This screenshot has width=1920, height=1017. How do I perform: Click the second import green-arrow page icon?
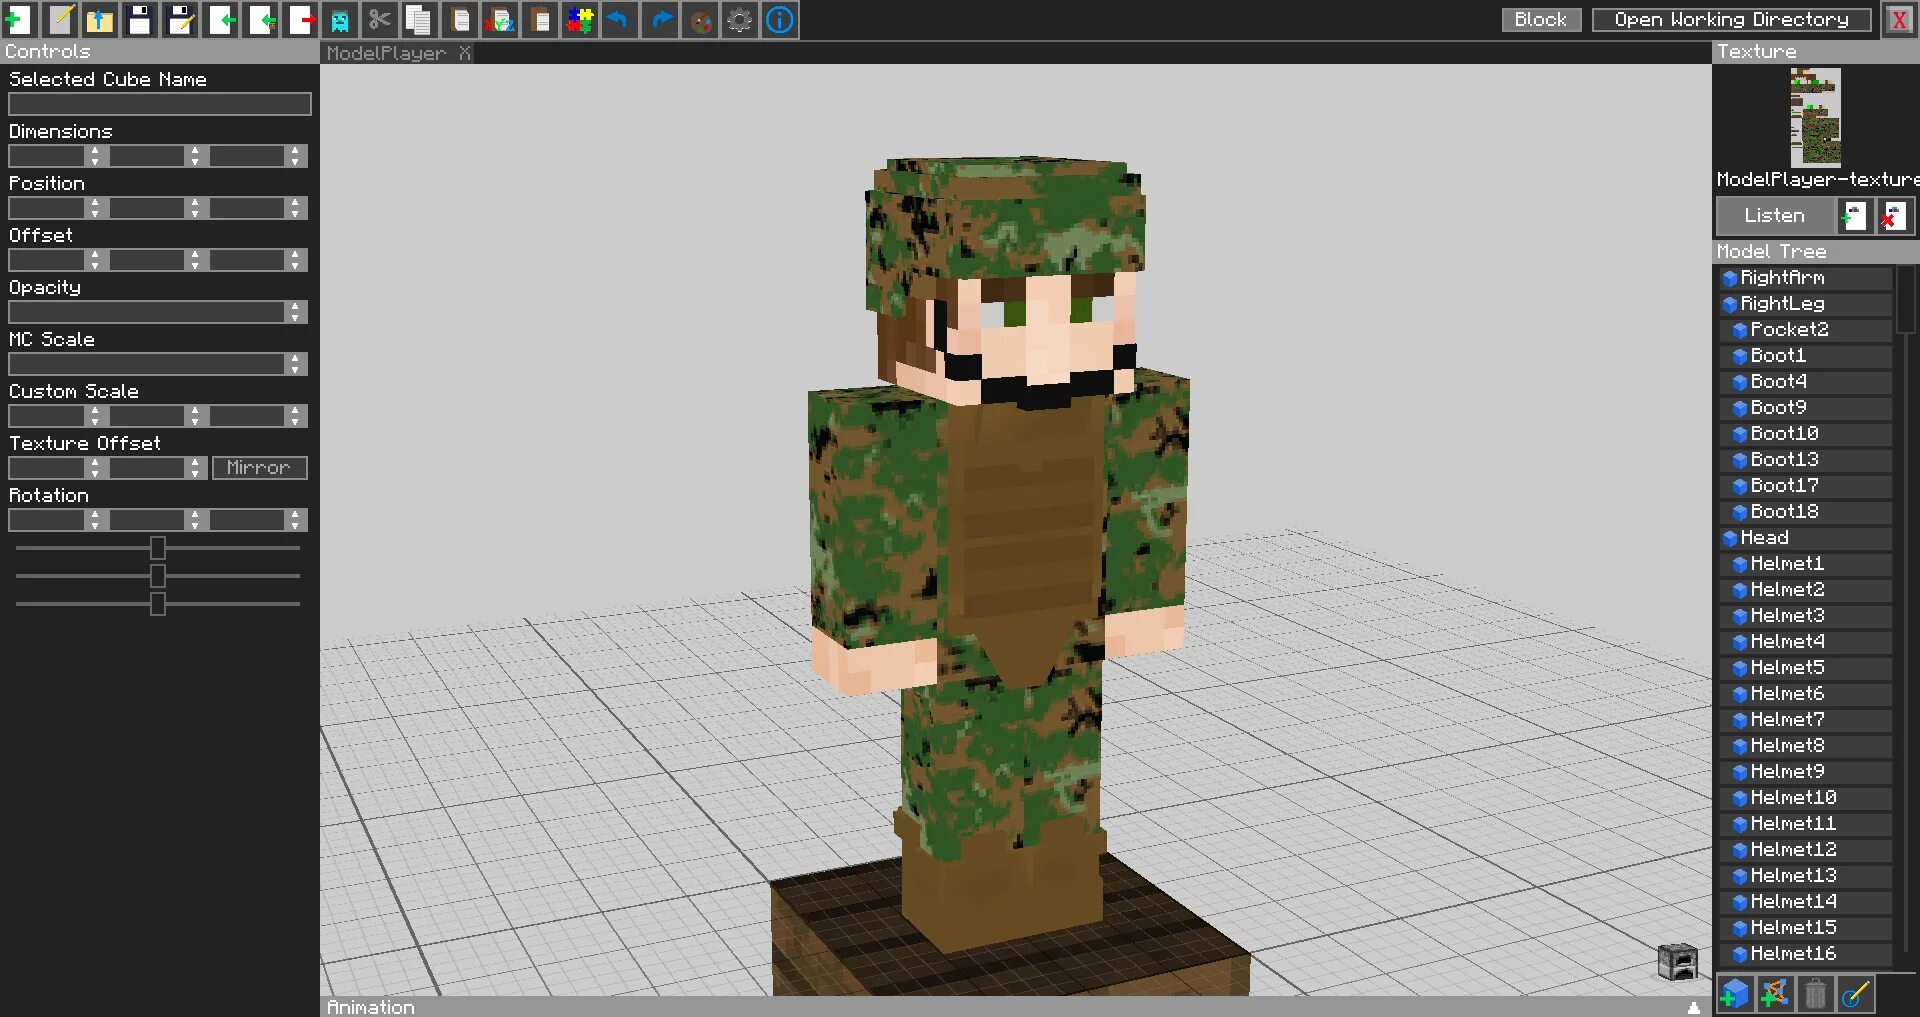(260, 19)
